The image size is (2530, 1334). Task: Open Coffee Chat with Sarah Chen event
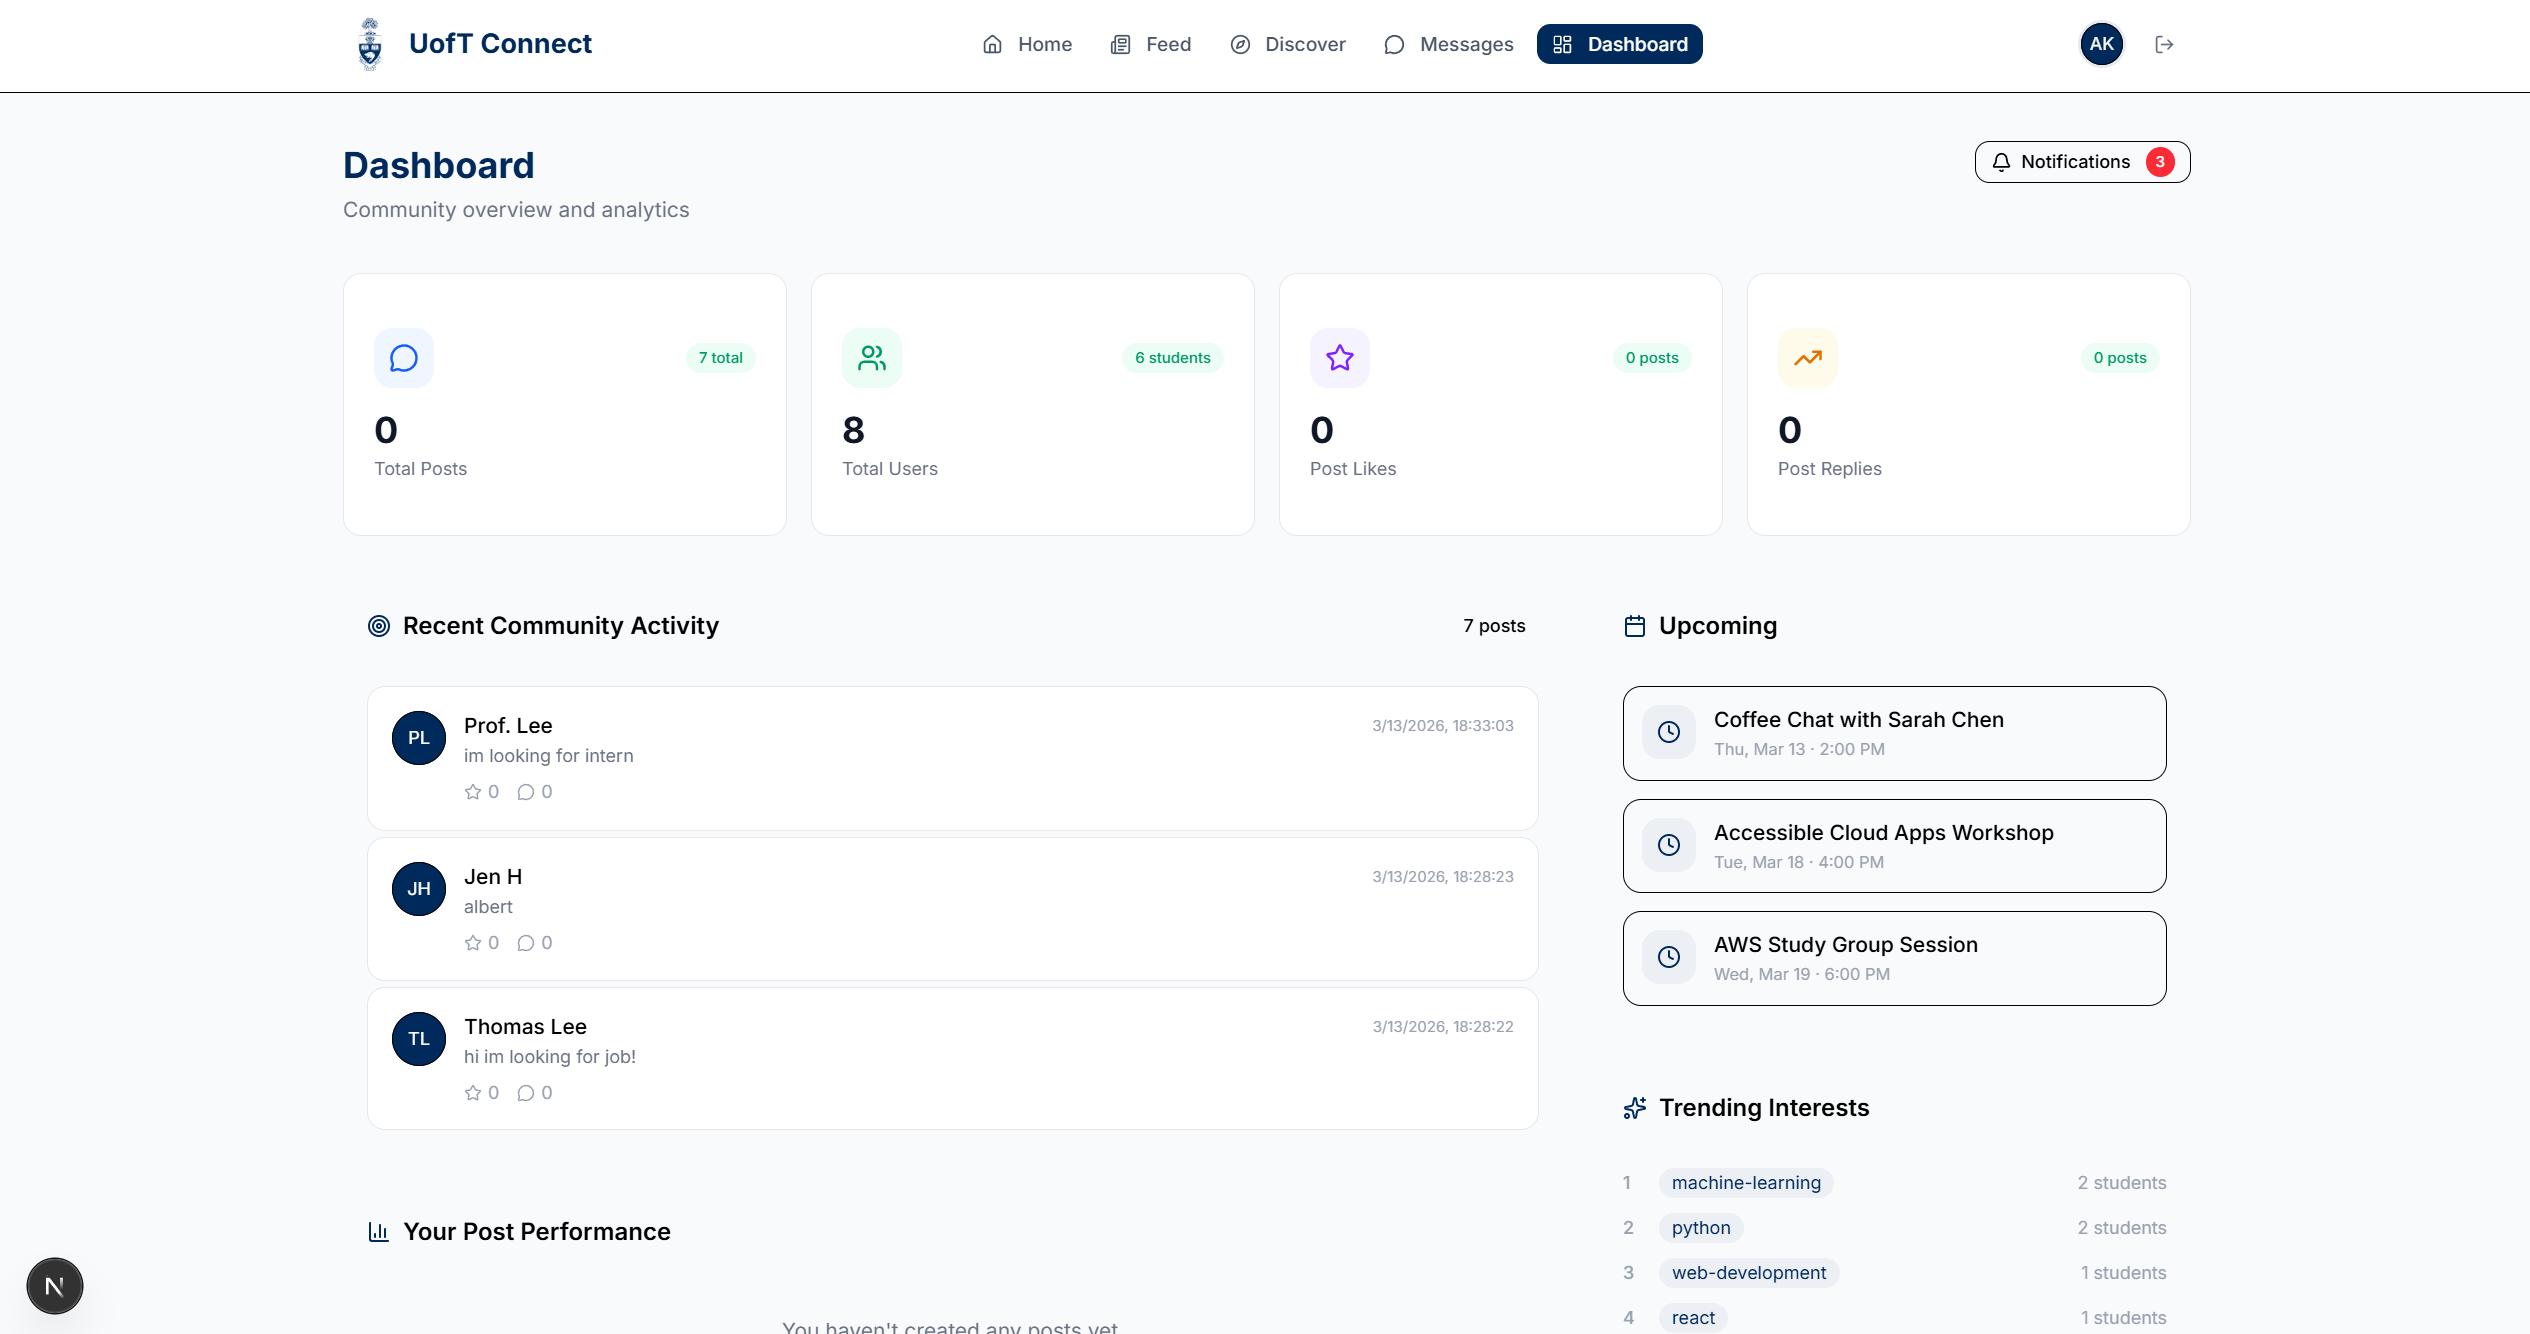click(x=1894, y=733)
